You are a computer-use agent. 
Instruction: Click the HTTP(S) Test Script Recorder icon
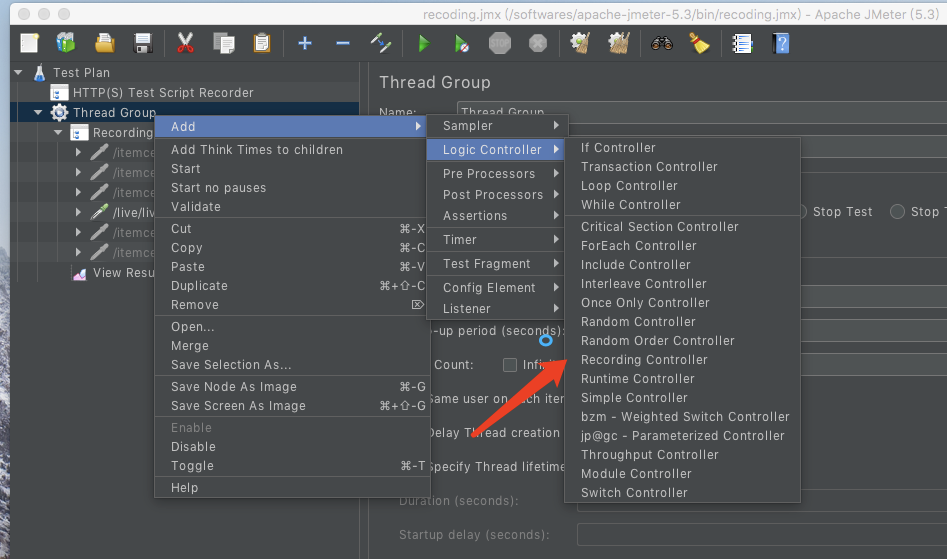pyautogui.click(x=59, y=92)
